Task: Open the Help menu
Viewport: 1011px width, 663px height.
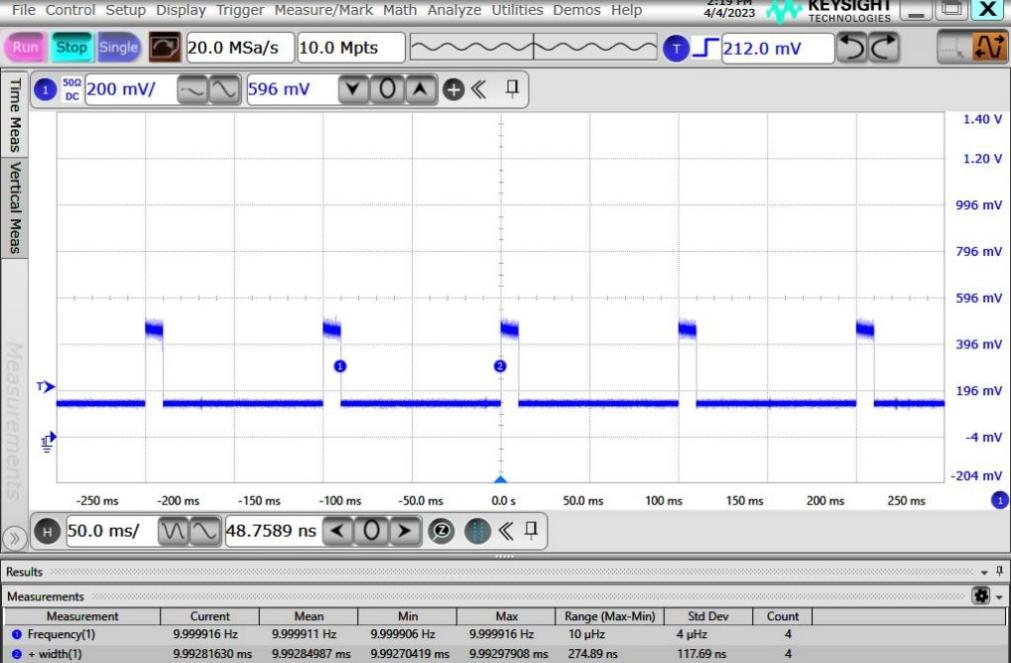Action: pos(626,10)
